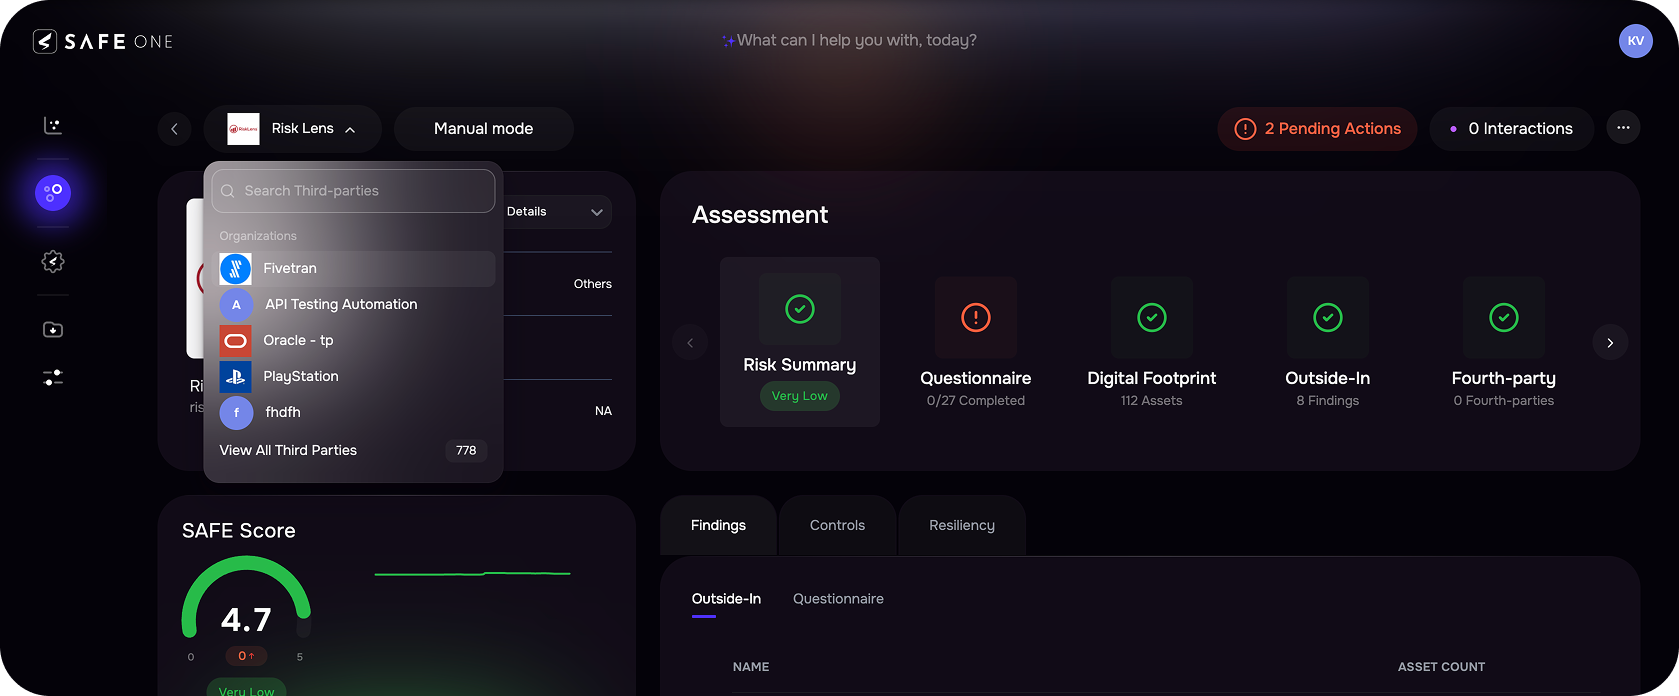Screen dimensions: 1679x696
Task: Click the Outside-In checkmark icon
Action: 1328,318
